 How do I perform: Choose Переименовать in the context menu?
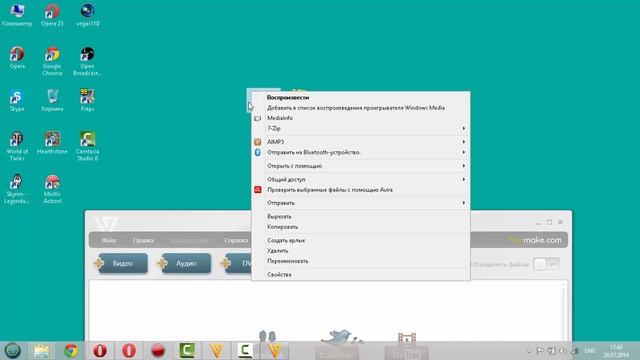tap(361, 261)
